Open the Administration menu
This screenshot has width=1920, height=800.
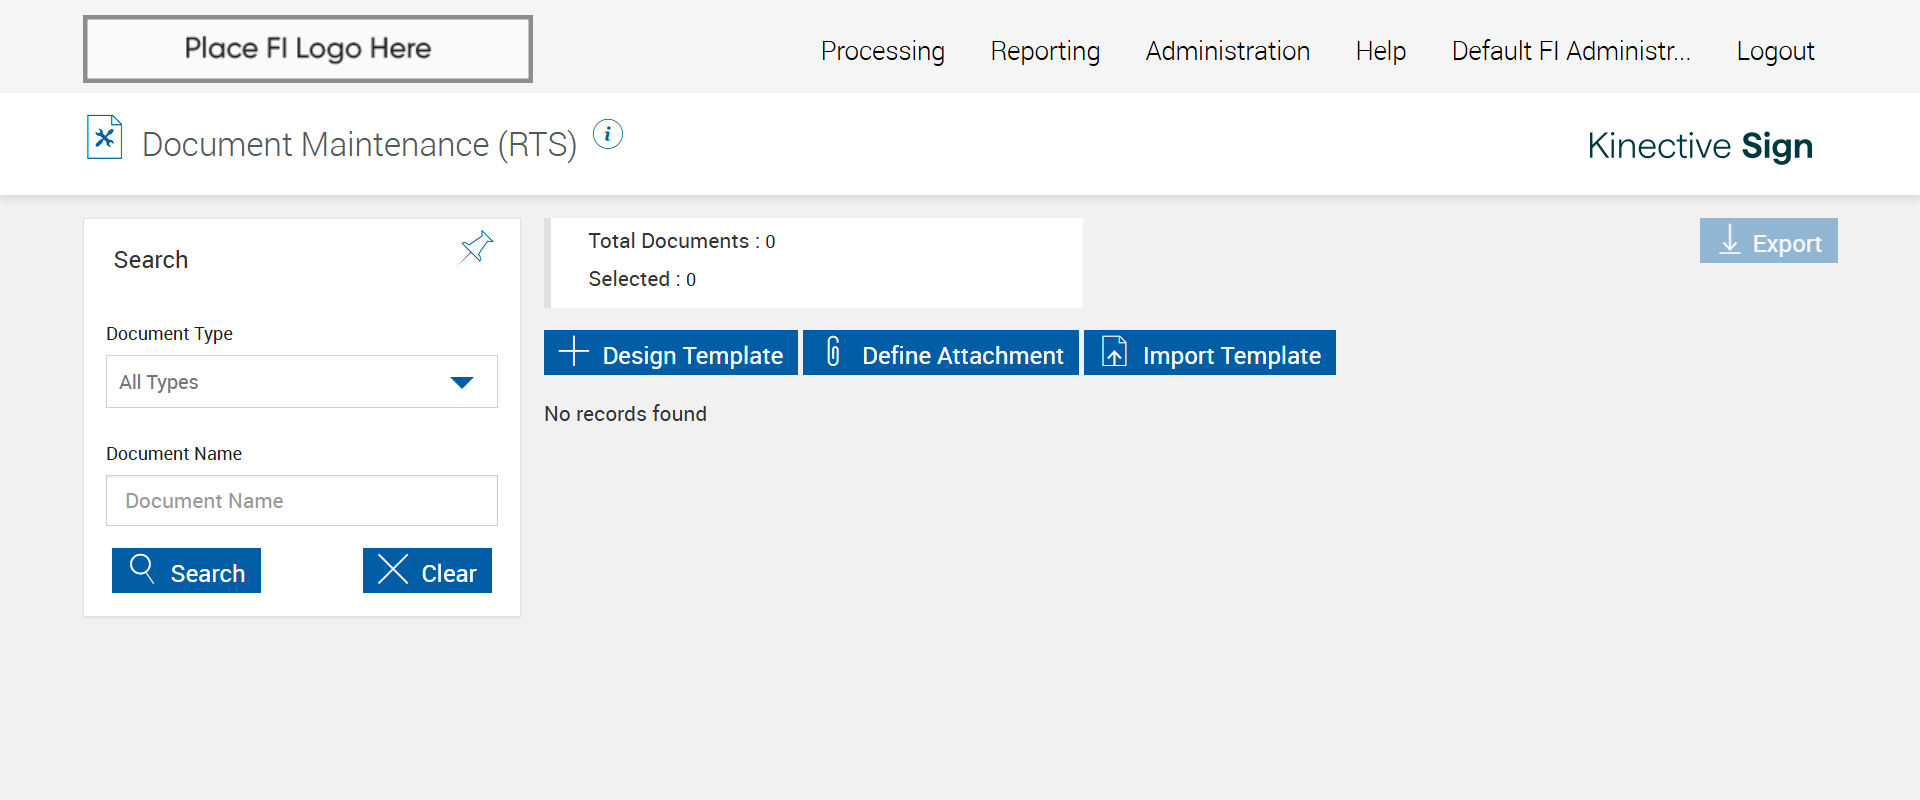pos(1227,51)
